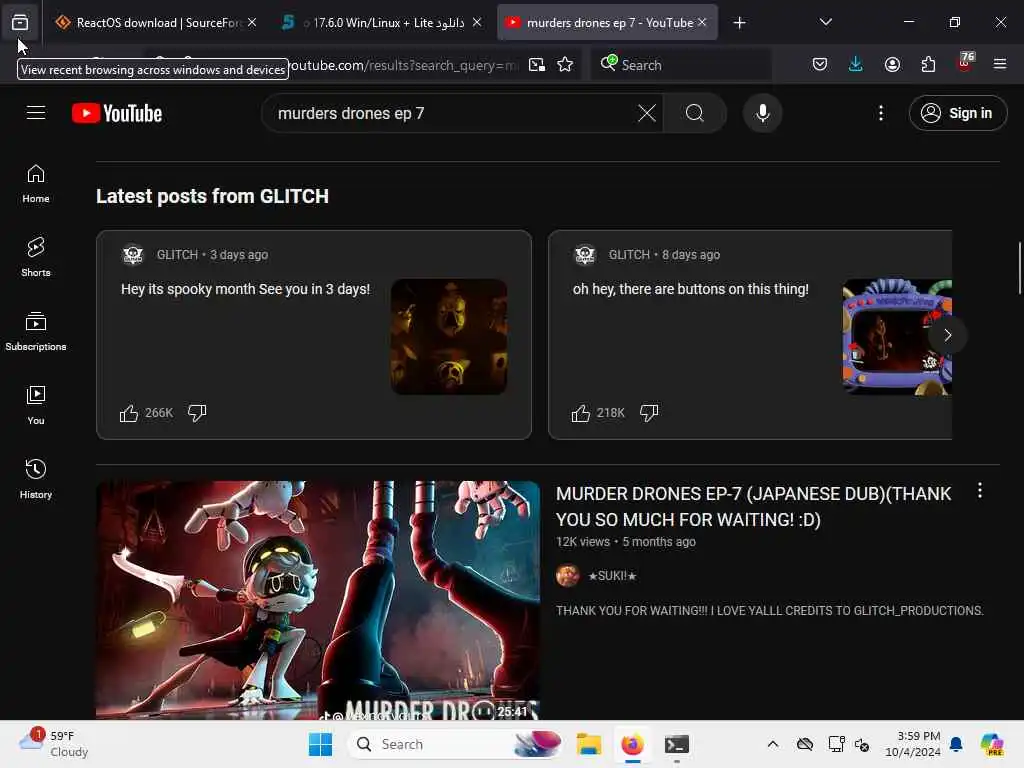Click GLITCH channel name on 3 days ago post
The width and height of the screenshot is (1024, 768).
pyautogui.click(x=177, y=255)
